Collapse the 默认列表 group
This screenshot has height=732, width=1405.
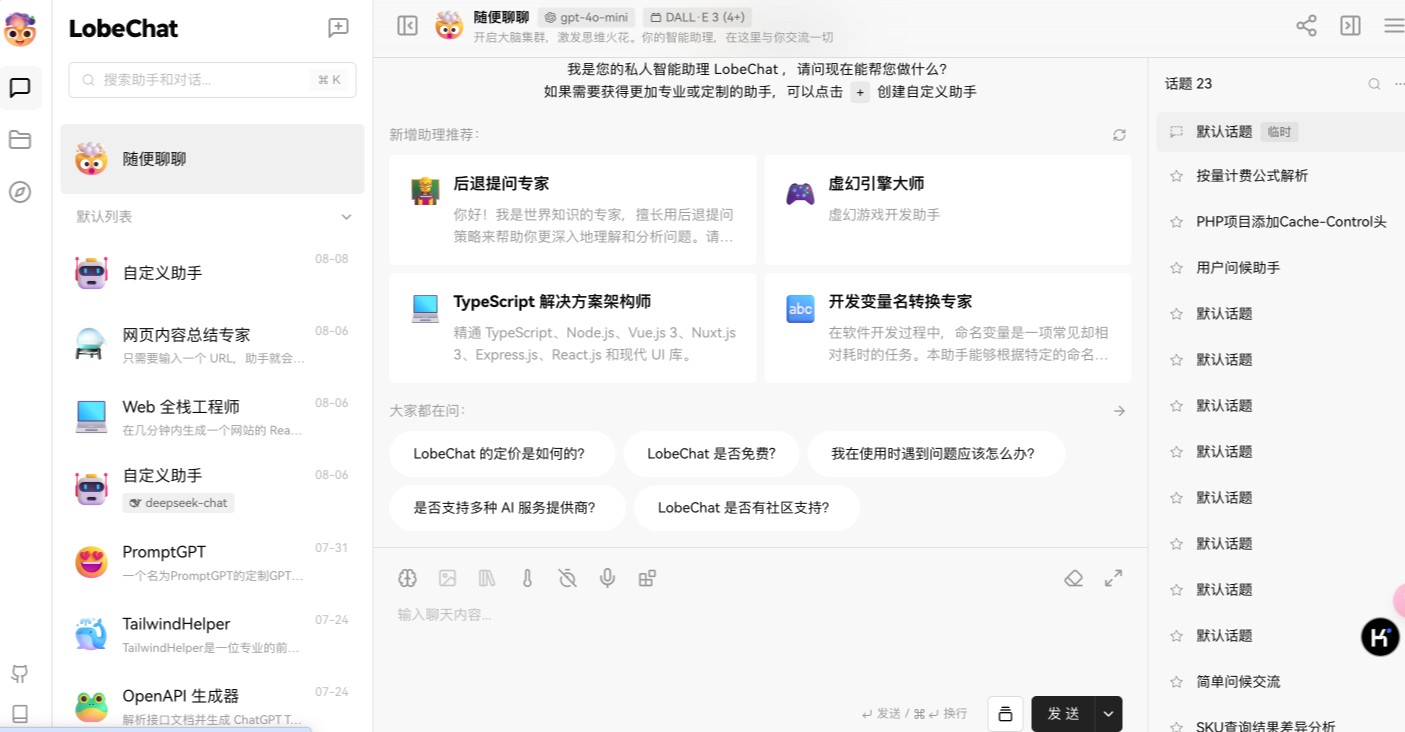pyautogui.click(x=346, y=217)
